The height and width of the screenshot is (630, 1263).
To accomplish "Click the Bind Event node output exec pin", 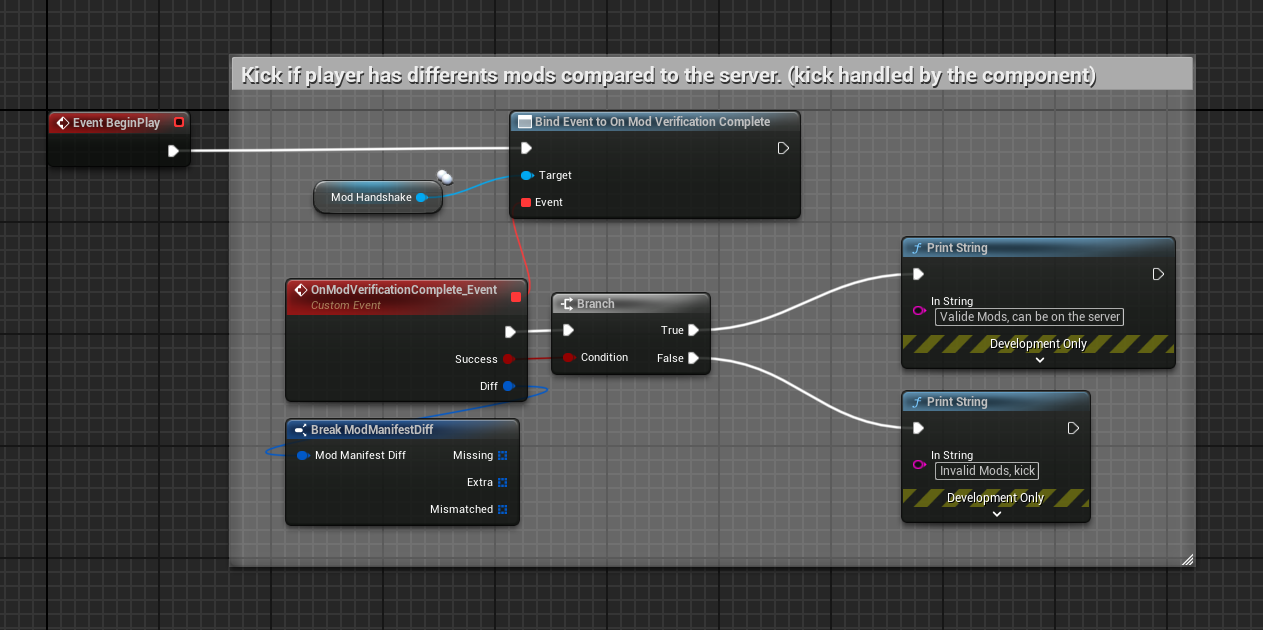I will (783, 148).
